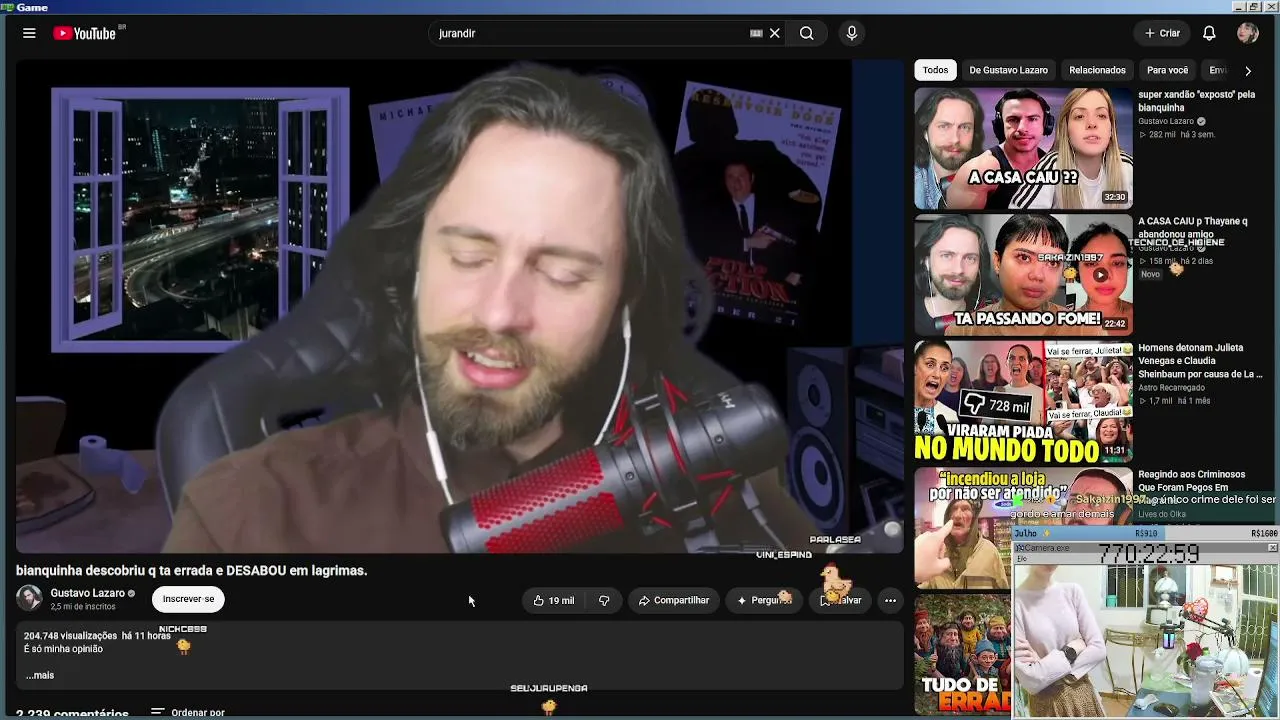This screenshot has height=720, width=1280.
Task: Open the Lives do Oika channel link
Action: coord(1162,514)
